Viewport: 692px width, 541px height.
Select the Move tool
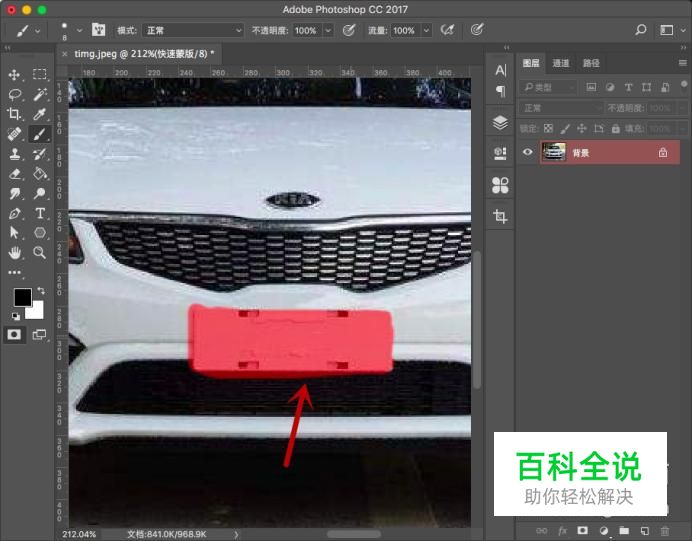click(x=14, y=75)
